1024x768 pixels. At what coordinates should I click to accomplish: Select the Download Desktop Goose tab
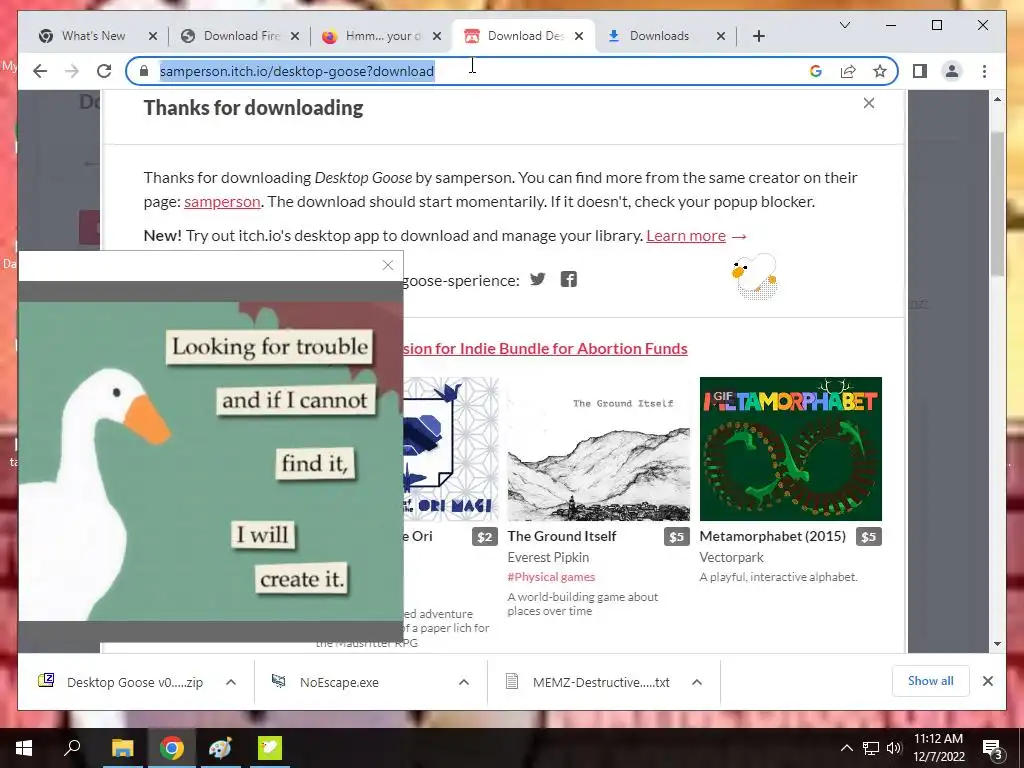[525, 36]
